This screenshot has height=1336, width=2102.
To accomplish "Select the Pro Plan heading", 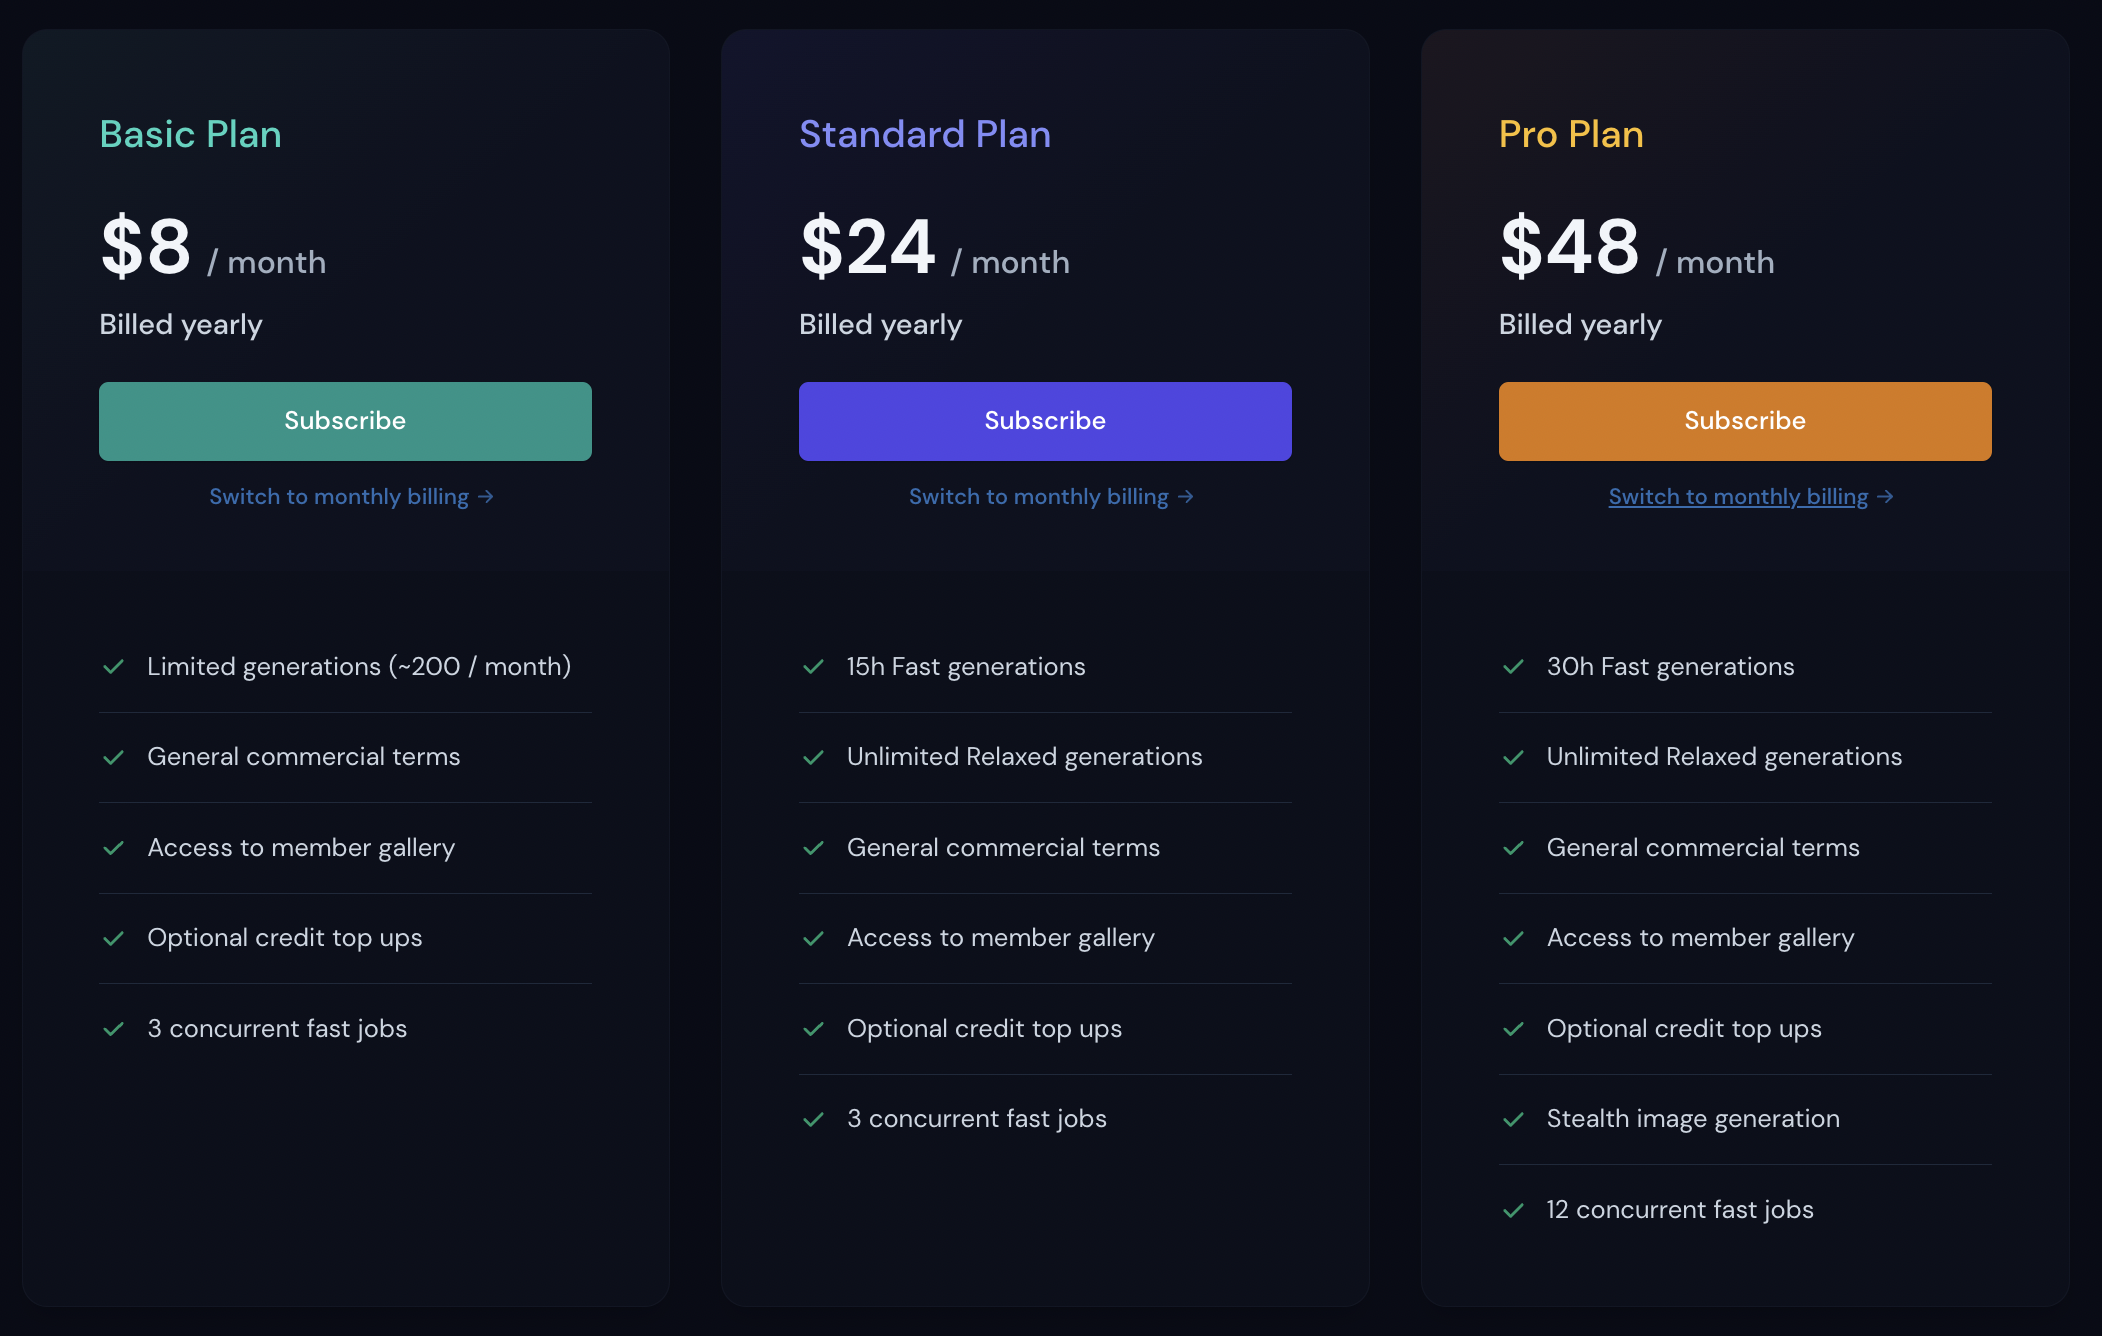I will click(1571, 134).
